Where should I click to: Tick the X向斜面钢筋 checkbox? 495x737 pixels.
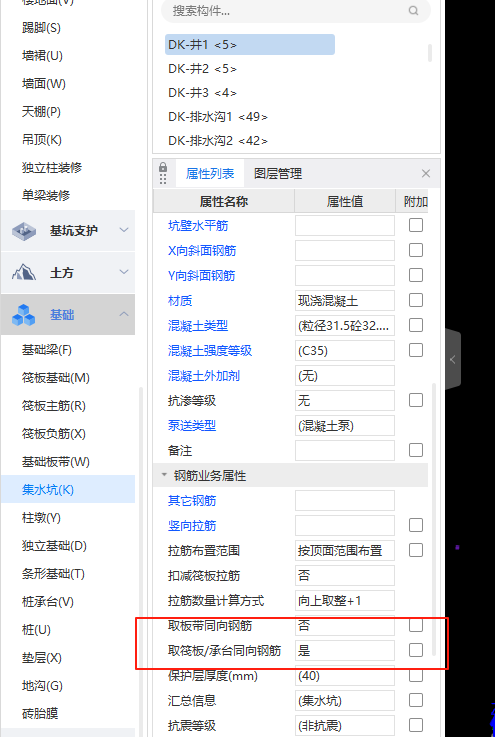pos(416,250)
